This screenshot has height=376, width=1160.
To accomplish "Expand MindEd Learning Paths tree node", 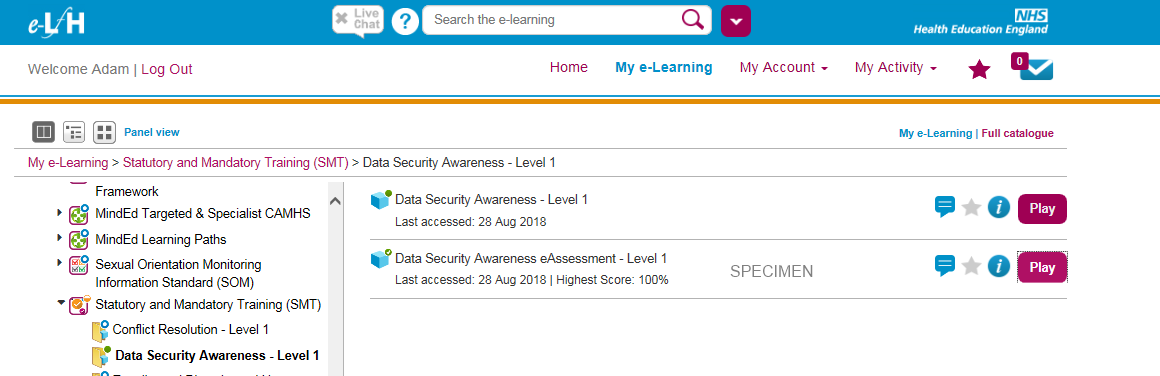I will click(60, 239).
